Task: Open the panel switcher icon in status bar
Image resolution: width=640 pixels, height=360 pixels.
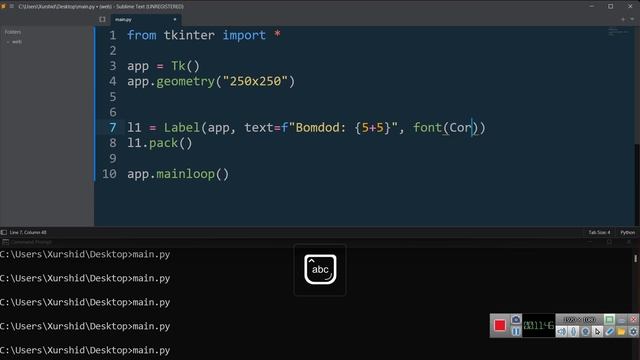Action: 4,232
